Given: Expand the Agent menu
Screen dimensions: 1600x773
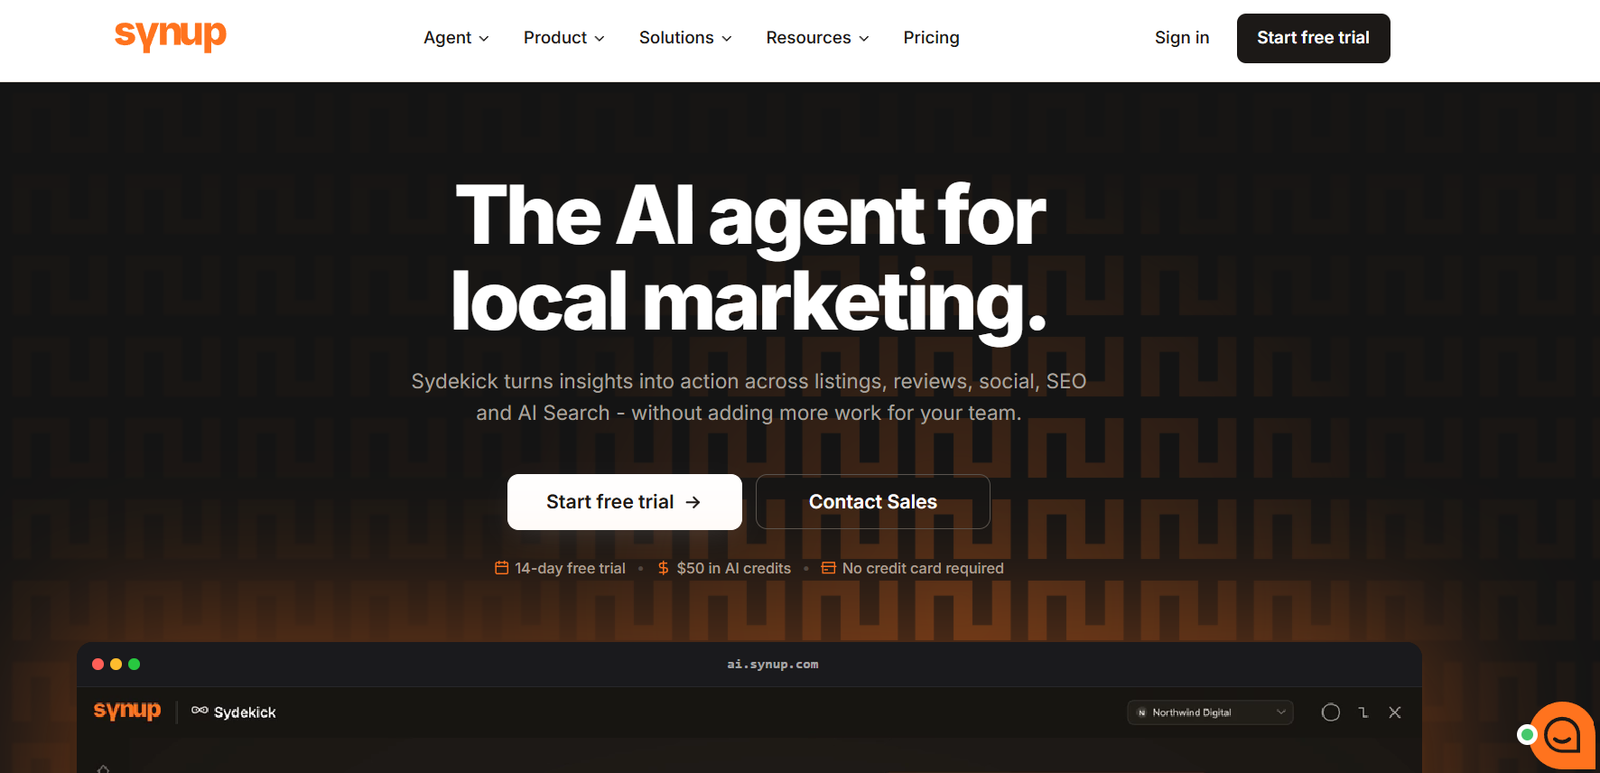Looking at the screenshot, I should (x=456, y=38).
